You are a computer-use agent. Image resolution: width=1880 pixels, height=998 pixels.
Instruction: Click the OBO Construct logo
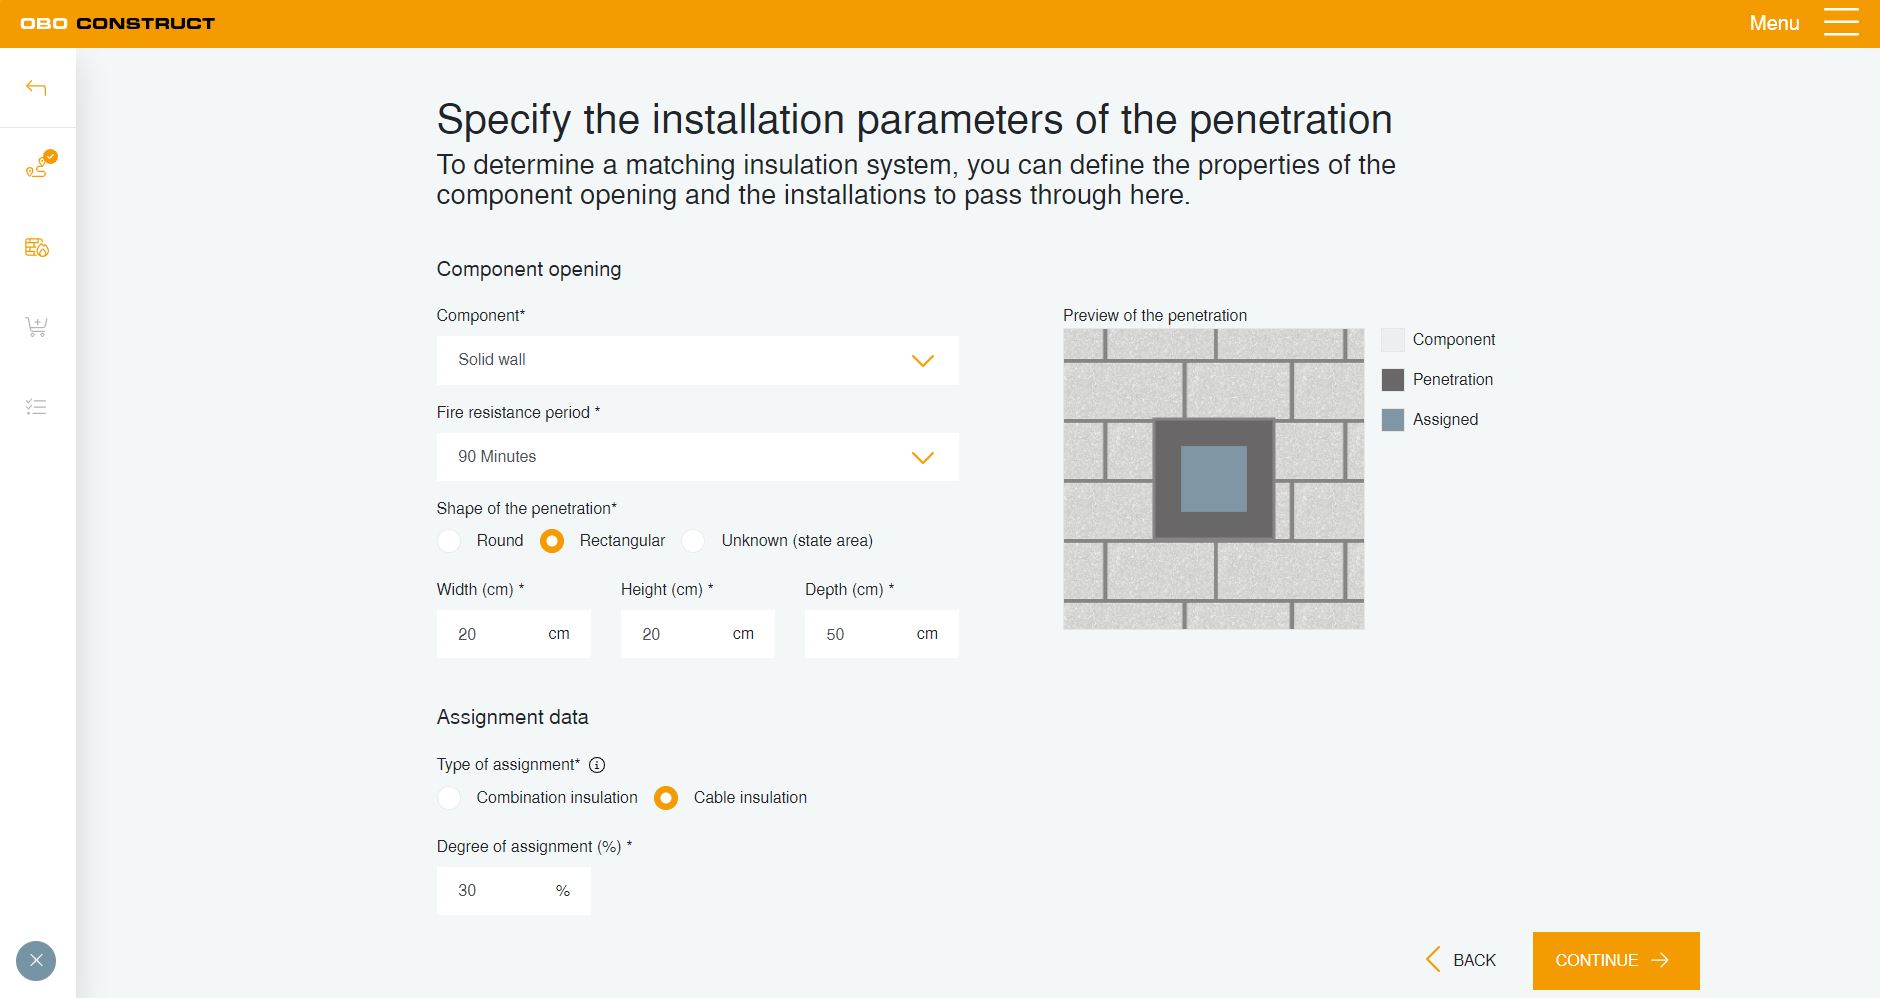click(118, 23)
